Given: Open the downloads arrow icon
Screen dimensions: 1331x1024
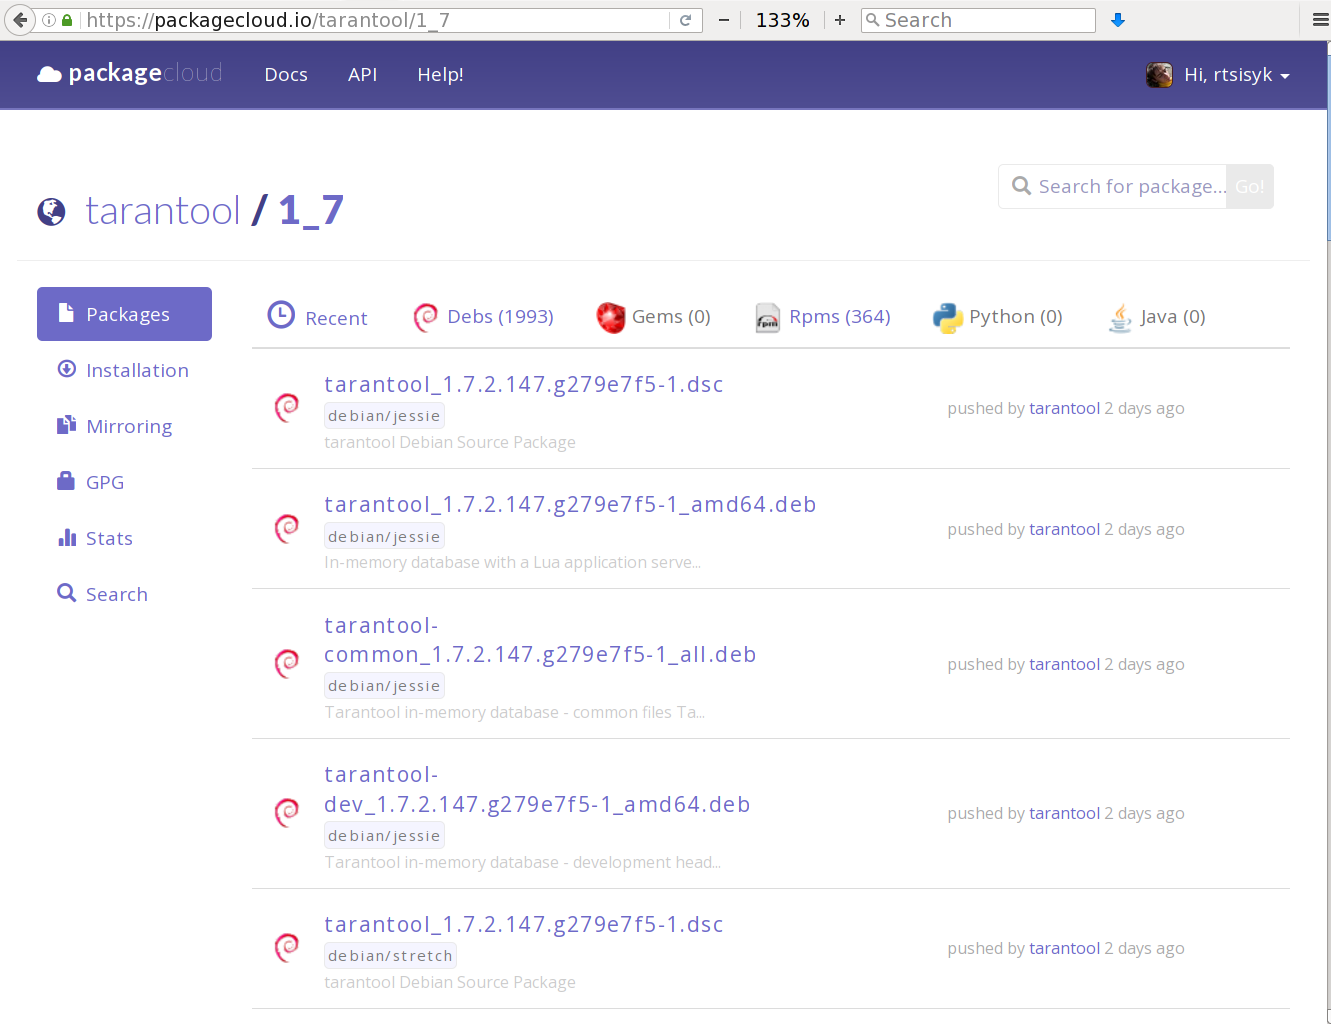Looking at the screenshot, I should click(1118, 20).
